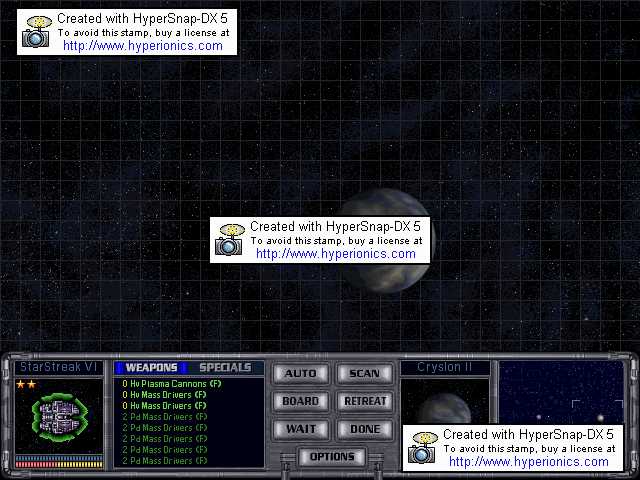Viewport: 640px width, 480px height.
Task: Click the gold star rank icons
Action: 26,384
